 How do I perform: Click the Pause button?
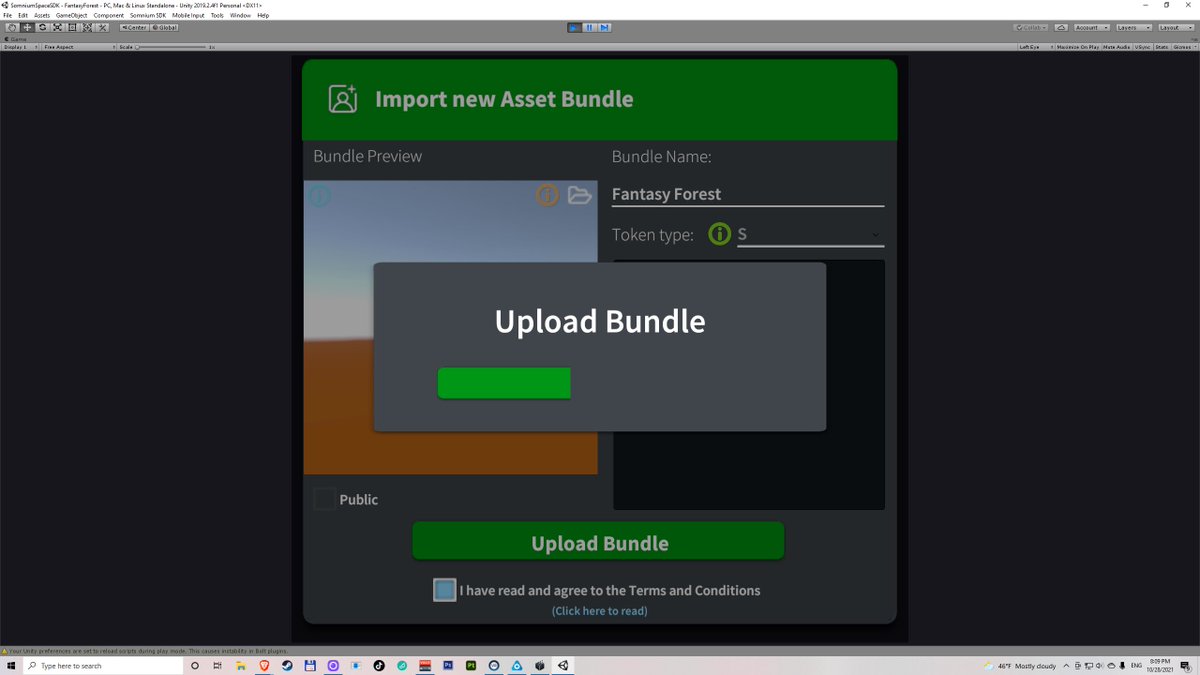(590, 27)
